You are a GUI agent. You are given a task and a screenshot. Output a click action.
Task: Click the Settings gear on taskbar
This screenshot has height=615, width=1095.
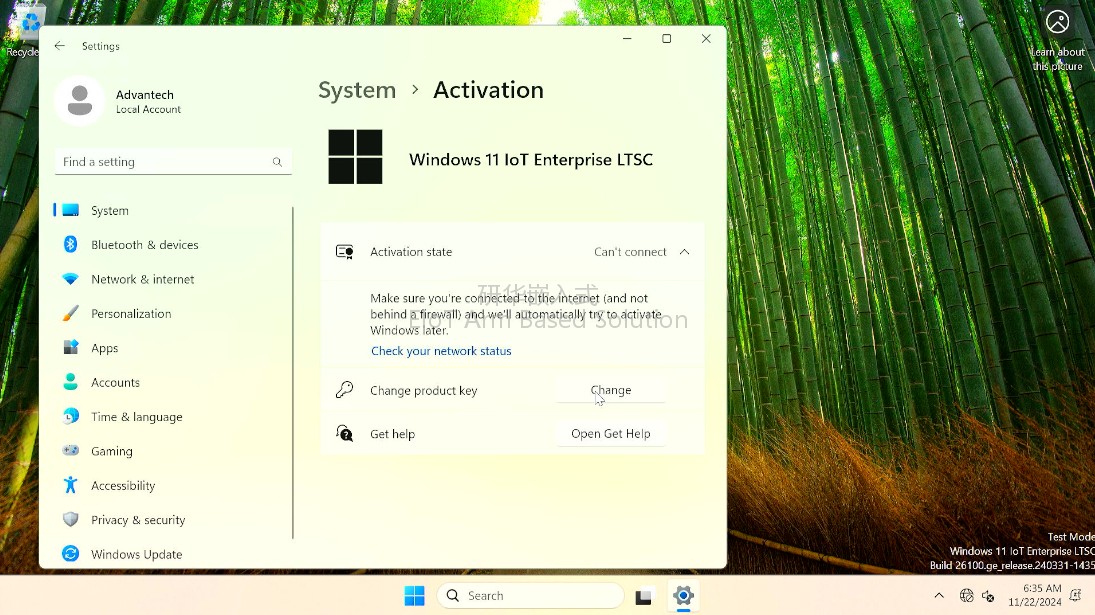pos(683,595)
